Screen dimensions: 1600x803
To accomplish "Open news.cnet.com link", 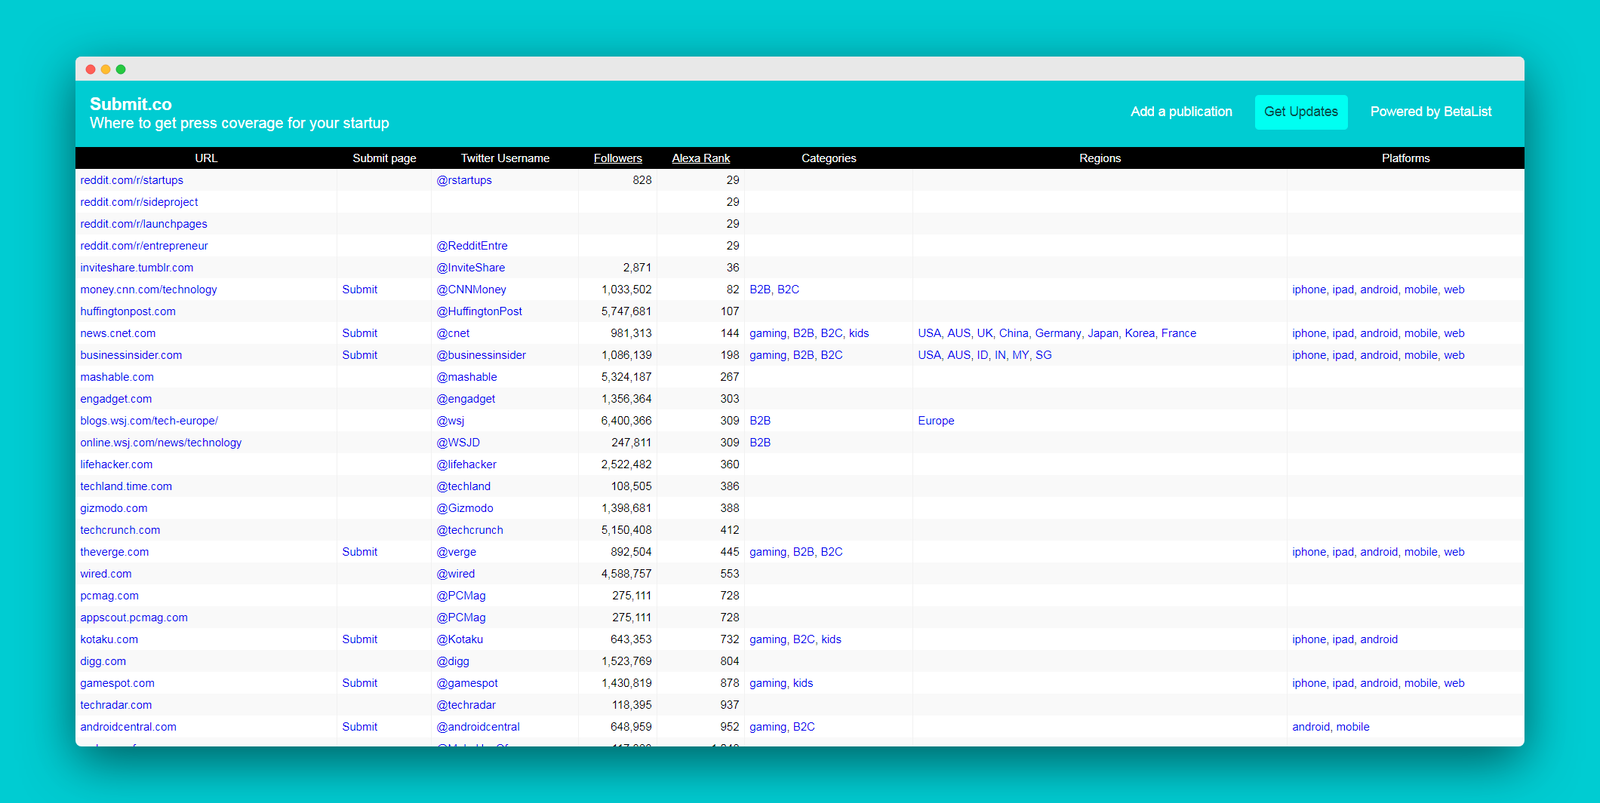I will [x=118, y=334].
